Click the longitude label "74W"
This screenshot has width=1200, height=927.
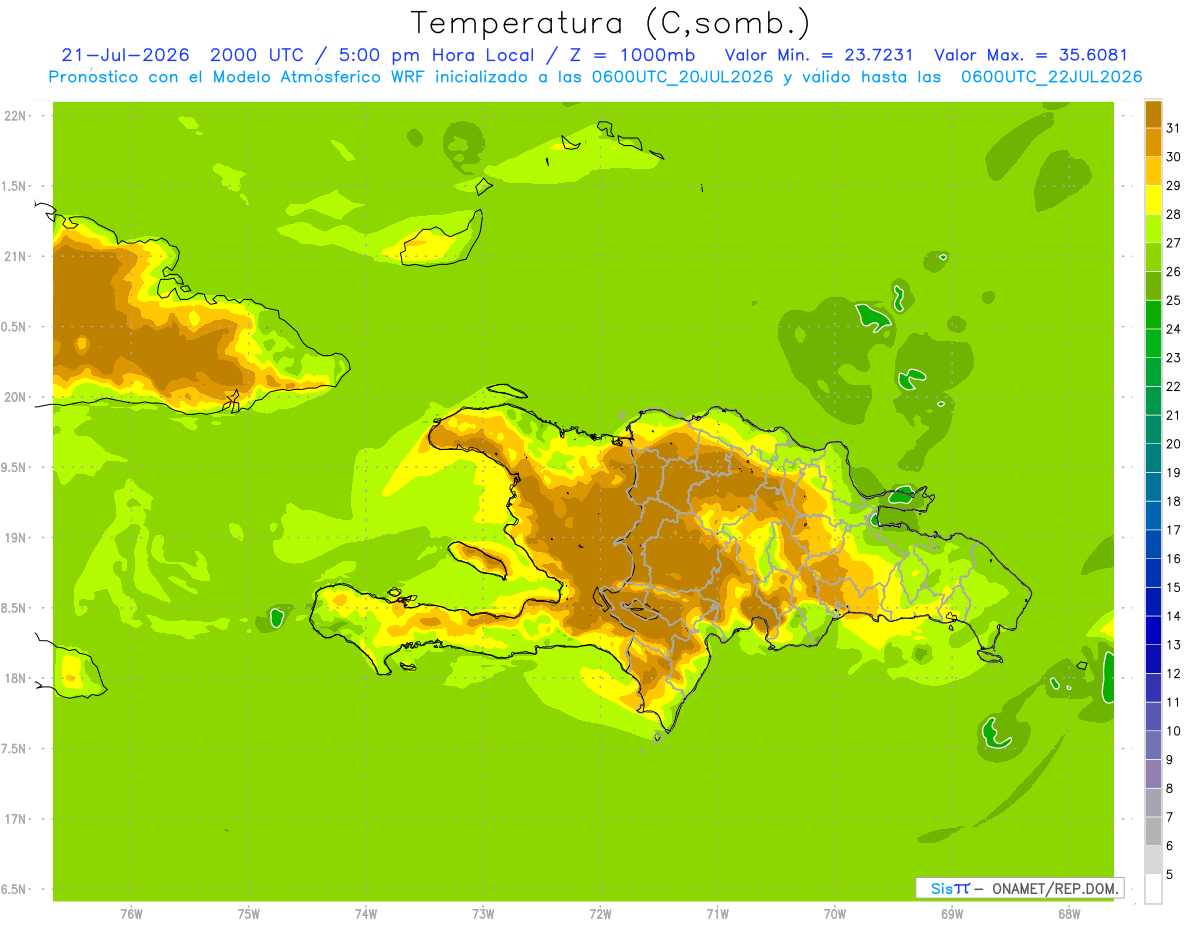coord(366,913)
